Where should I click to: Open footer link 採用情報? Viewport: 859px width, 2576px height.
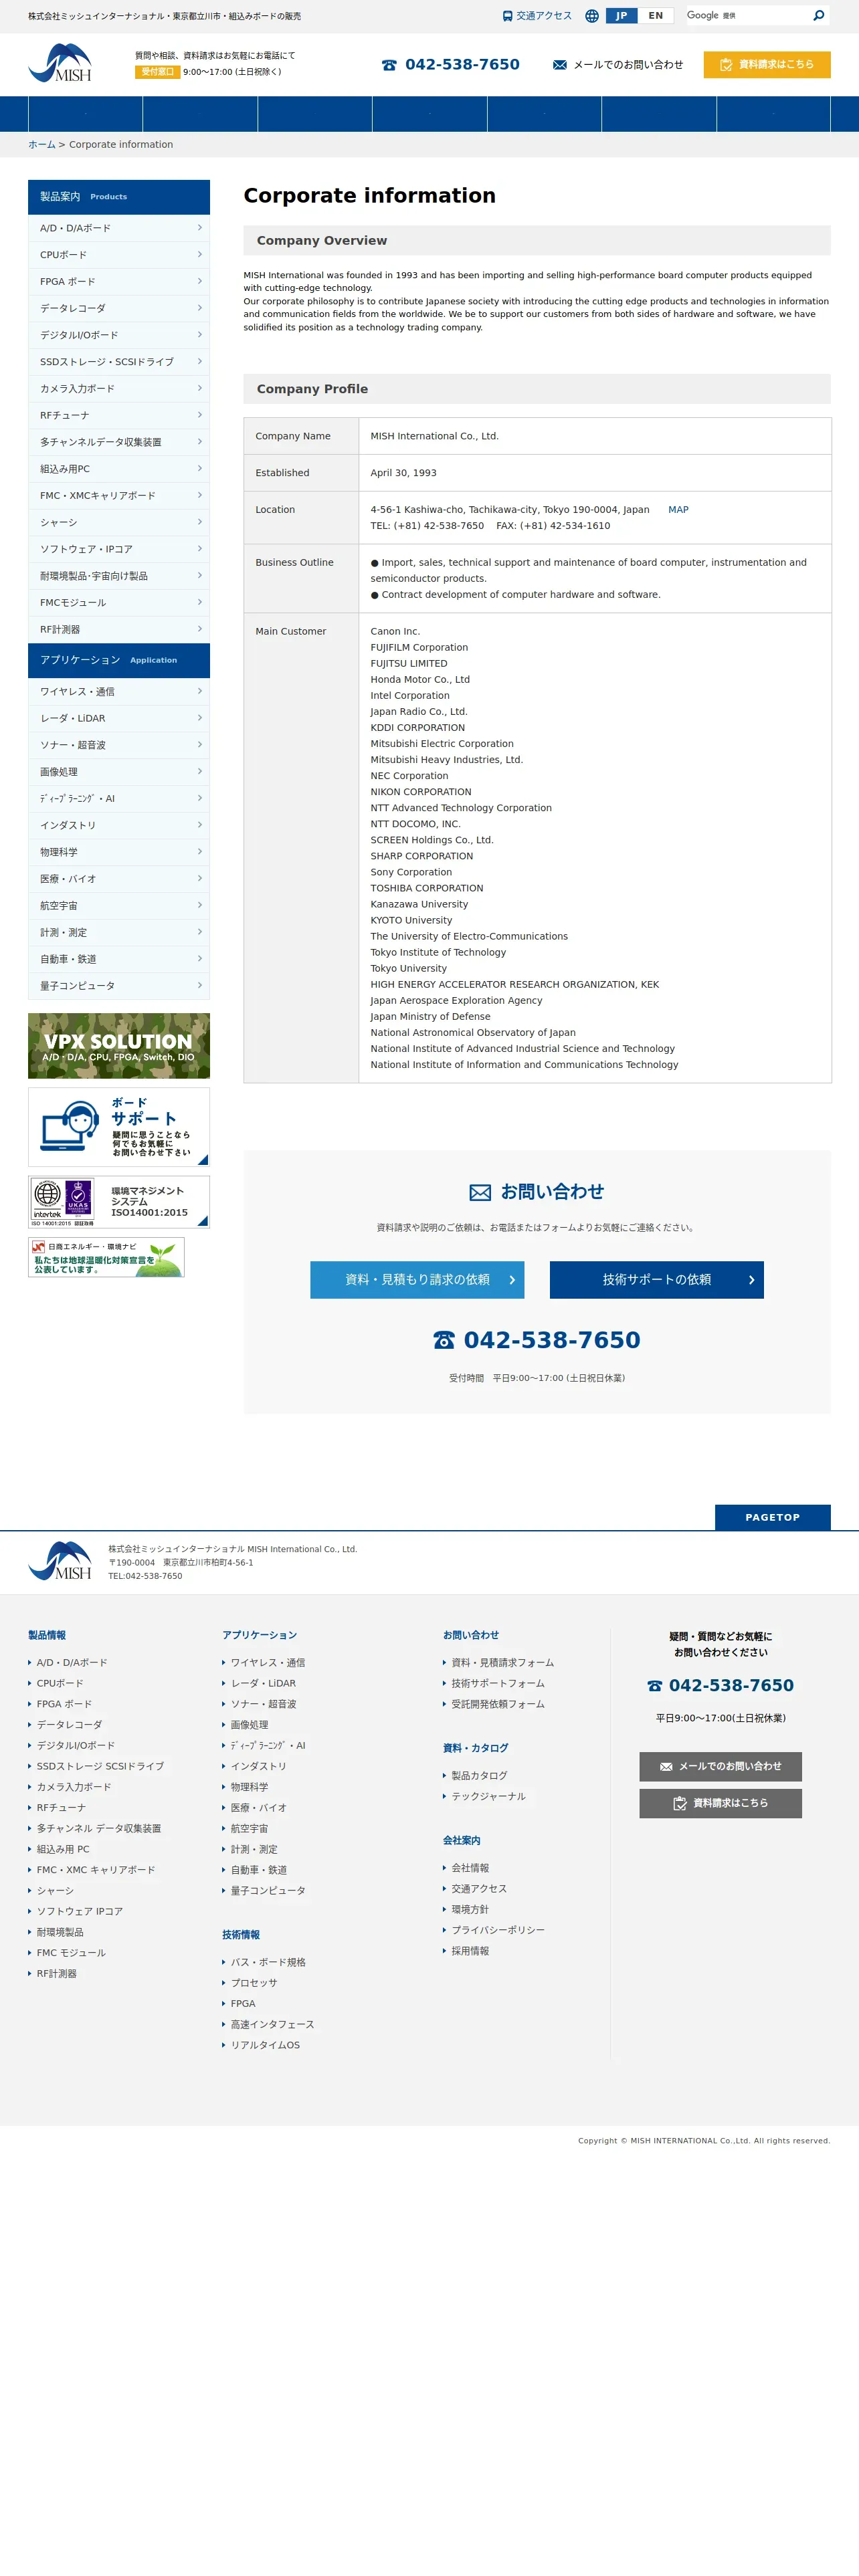click(x=470, y=1951)
